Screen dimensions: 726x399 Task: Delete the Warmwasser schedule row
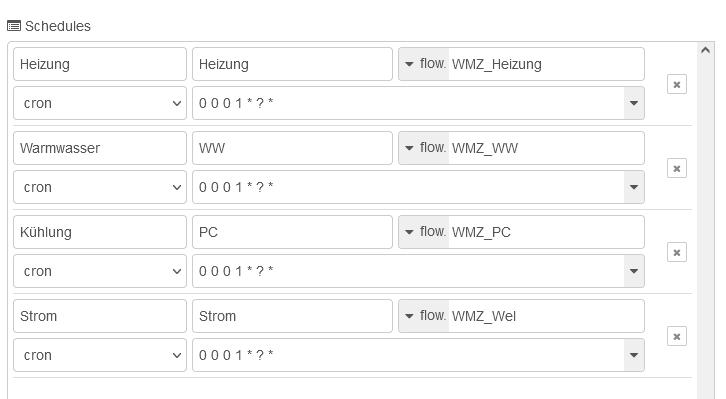coord(676,168)
